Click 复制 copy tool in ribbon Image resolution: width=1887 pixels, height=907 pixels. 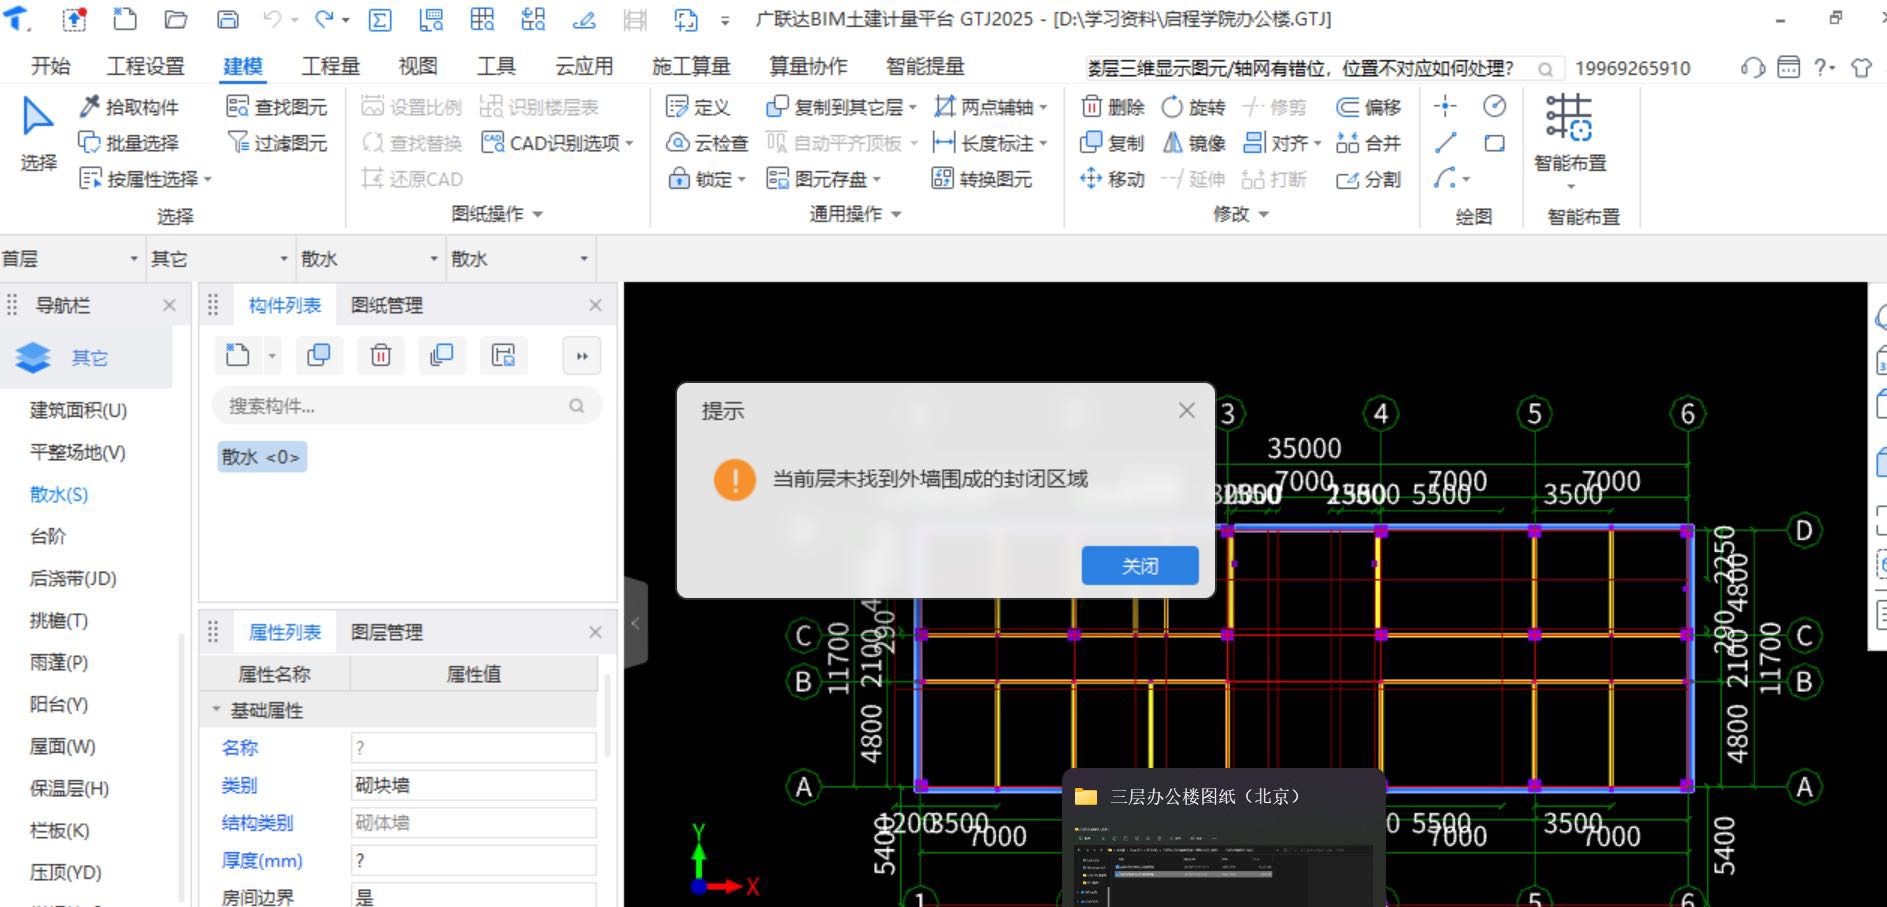pyautogui.click(x=1113, y=143)
